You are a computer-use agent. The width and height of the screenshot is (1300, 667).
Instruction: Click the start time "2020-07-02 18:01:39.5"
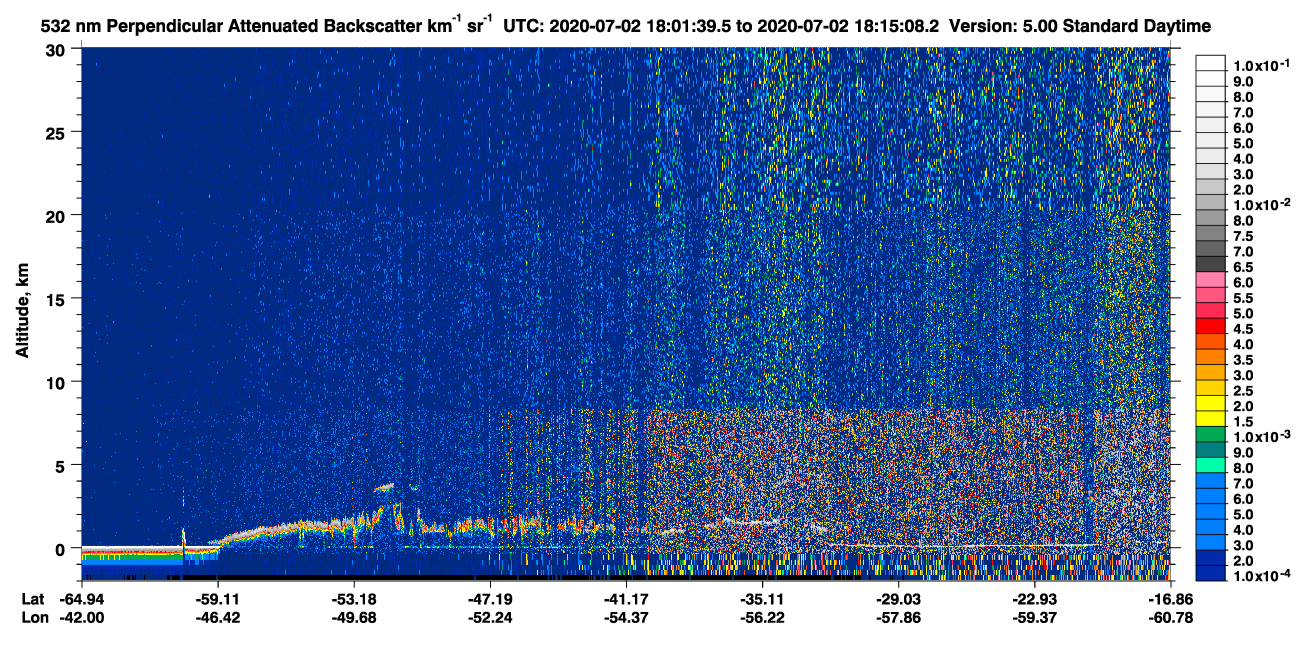click(x=640, y=25)
